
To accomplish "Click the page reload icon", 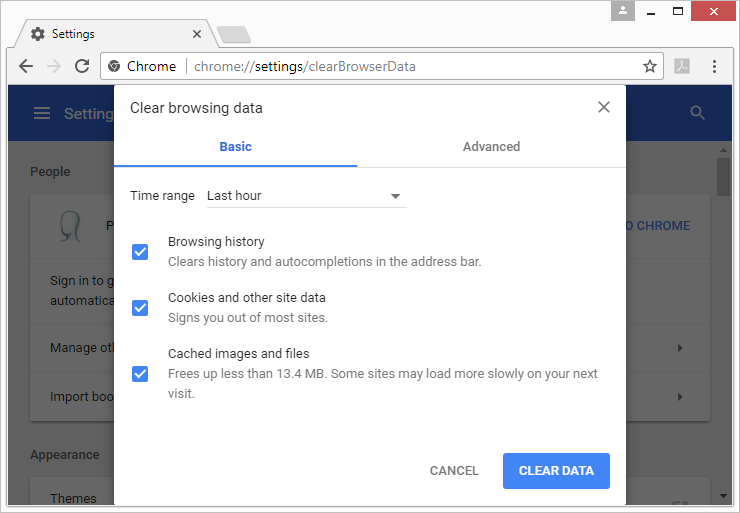I will click(x=81, y=67).
